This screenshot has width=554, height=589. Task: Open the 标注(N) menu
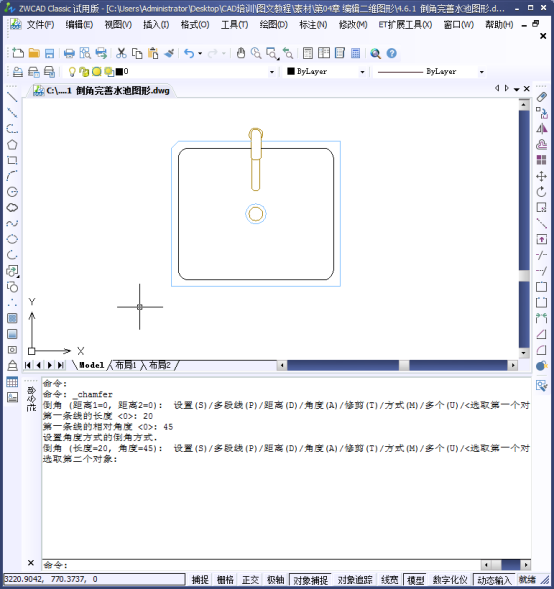pos(313,25)
